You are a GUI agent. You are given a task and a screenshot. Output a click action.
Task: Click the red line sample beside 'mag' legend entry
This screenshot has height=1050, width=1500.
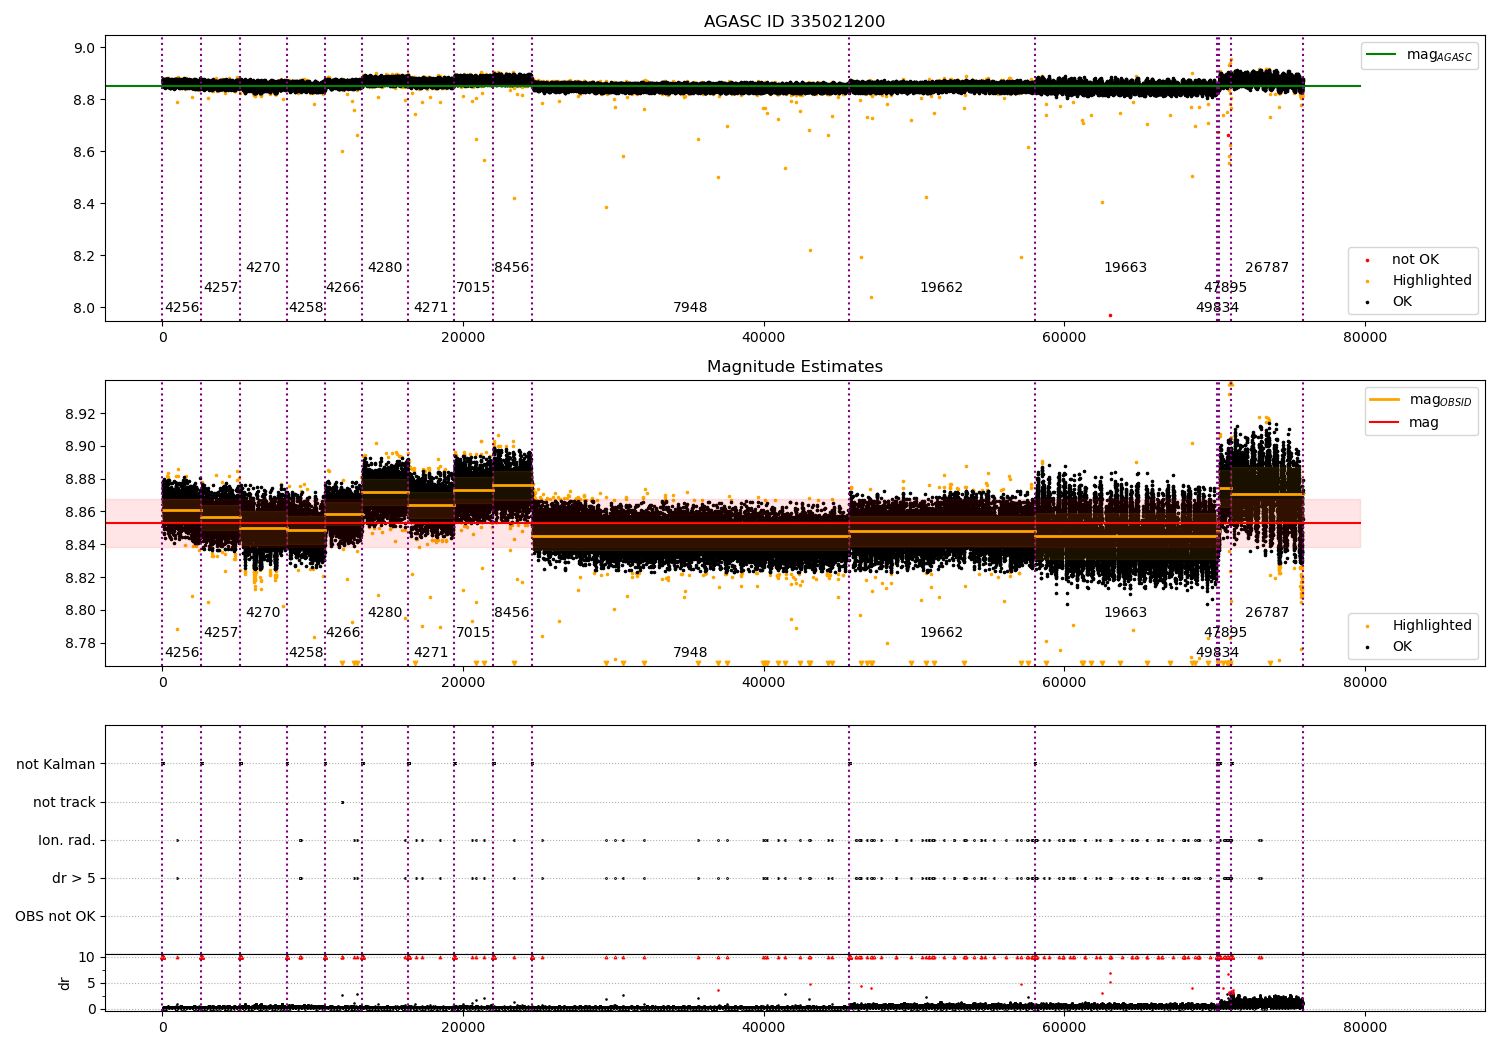click(x=1384, y=423)
